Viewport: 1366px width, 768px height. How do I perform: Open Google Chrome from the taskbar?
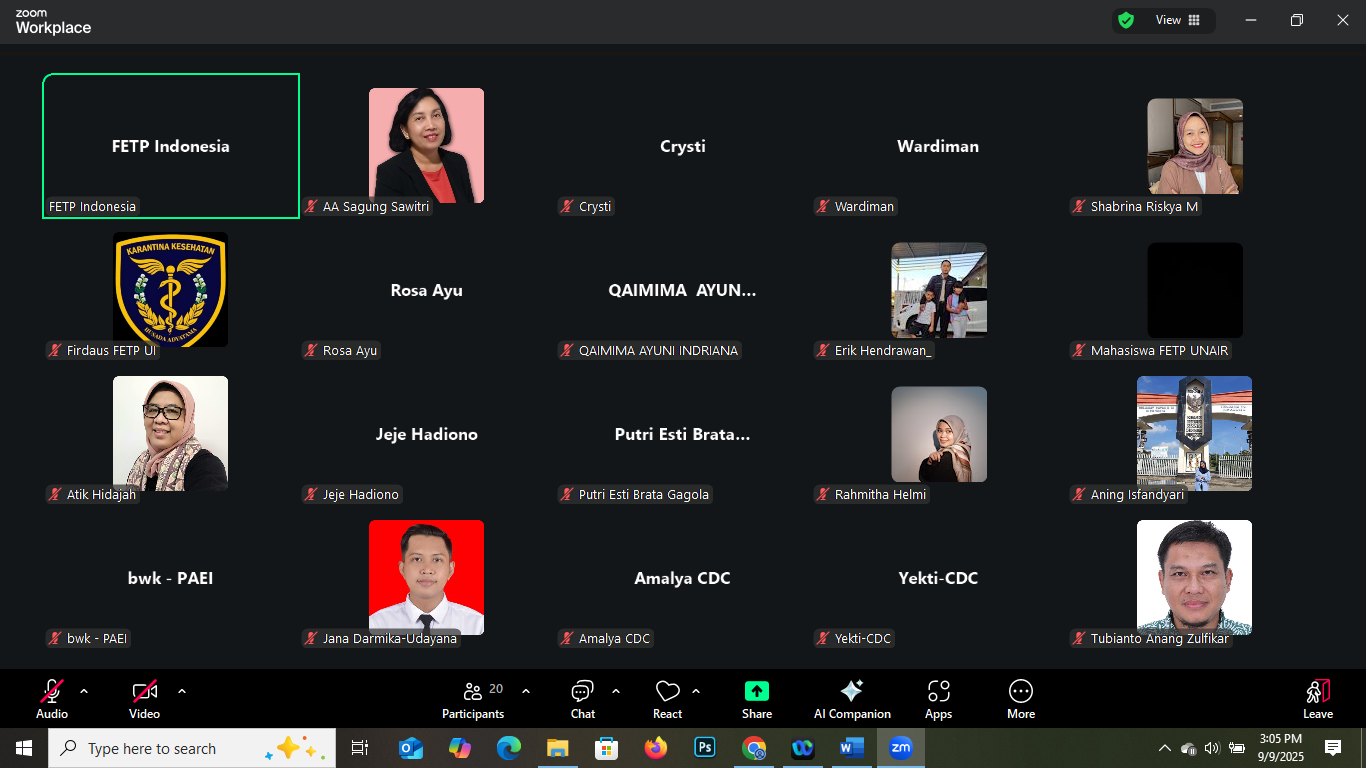pos(754,748)
